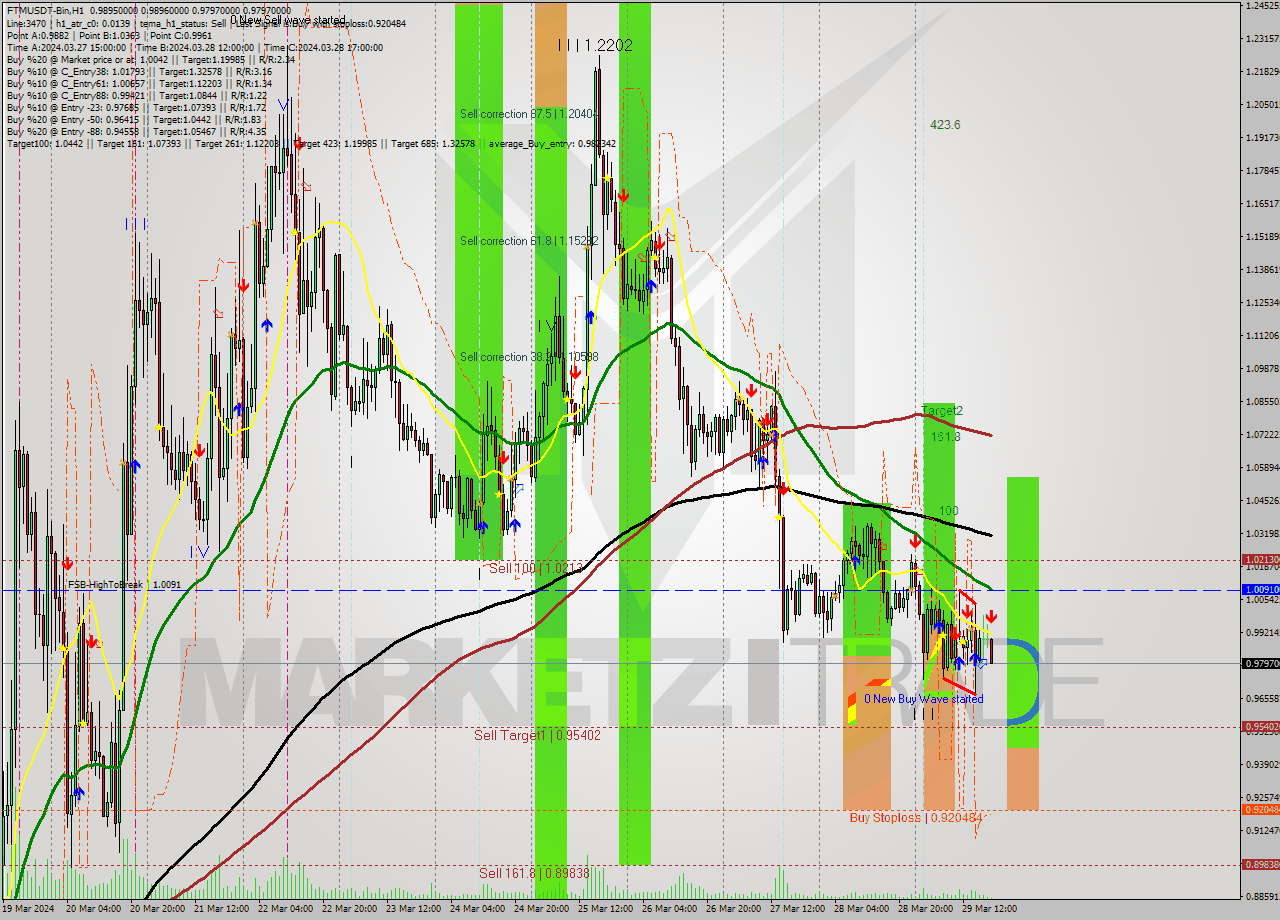The width and height of the screenshot is (1280, 920).
Task: Click the 'Buy %10 @ C_Entry88' info line
Action: coord(136,96)
